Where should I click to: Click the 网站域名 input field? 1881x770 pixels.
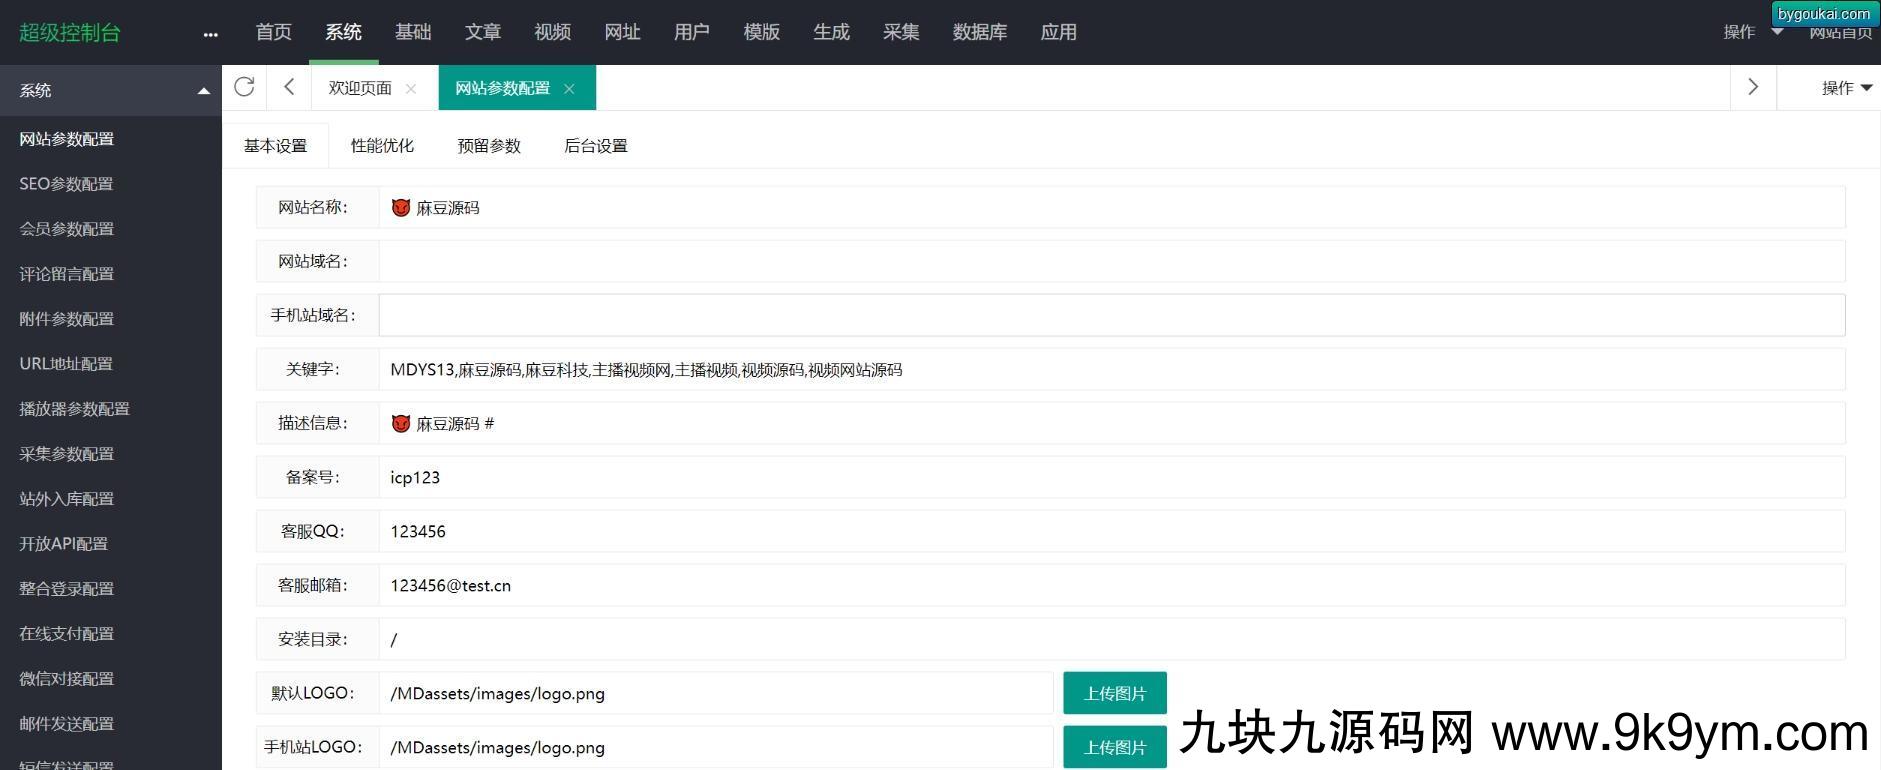click(1110, 261)
